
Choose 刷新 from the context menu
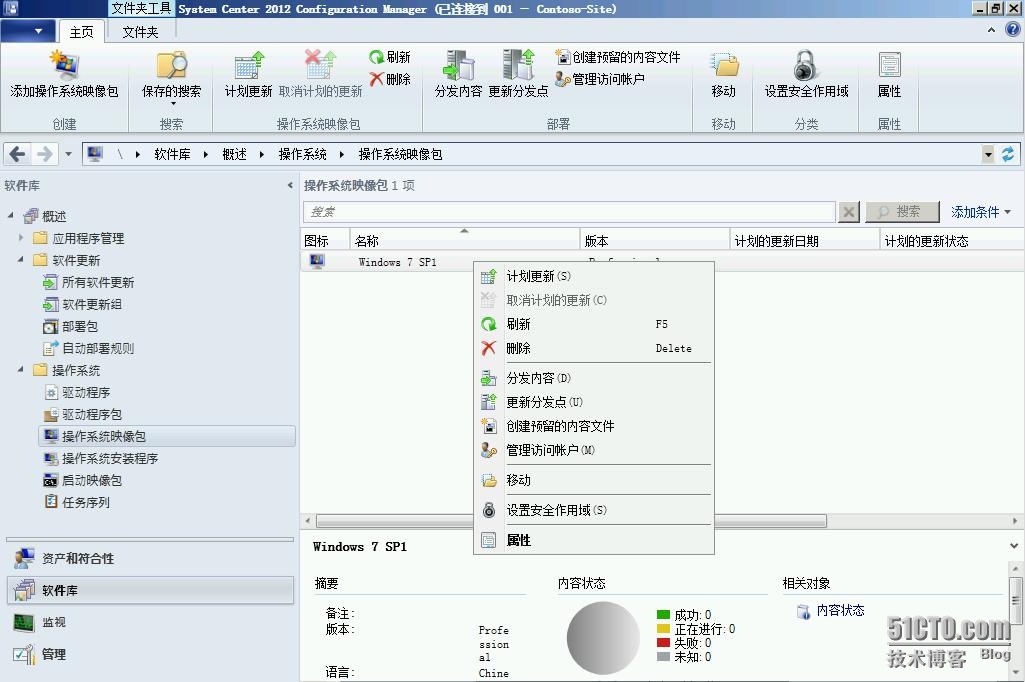[x=594, y=324]
